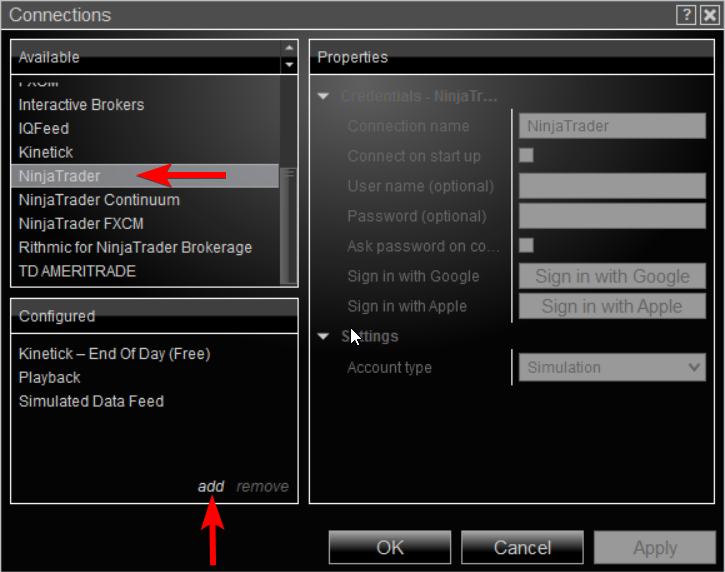
Task: Toggle Connect on start up checkbox
Action: [526, 155]
